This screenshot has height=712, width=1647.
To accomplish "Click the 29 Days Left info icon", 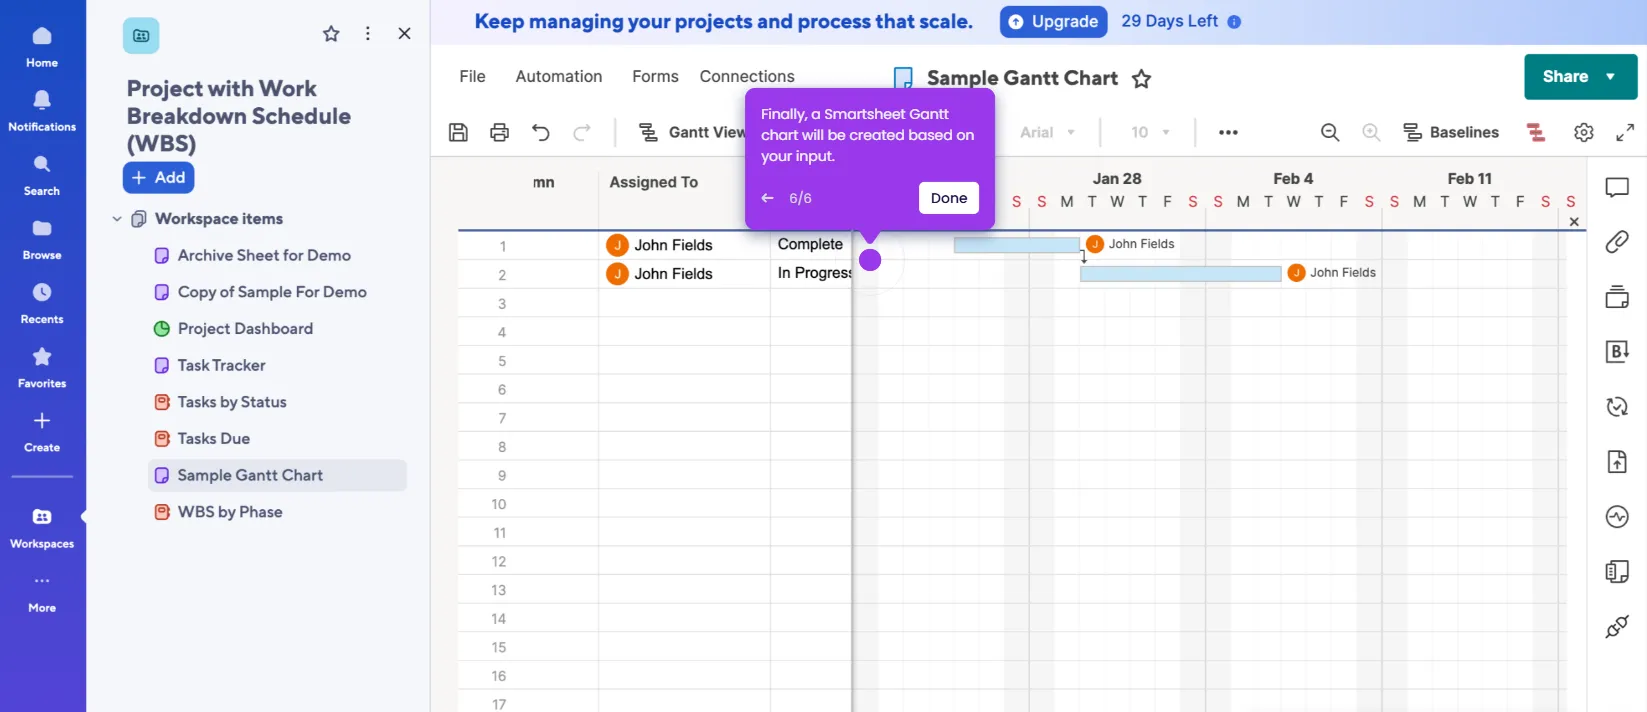I will click(x=1234, y=22).
